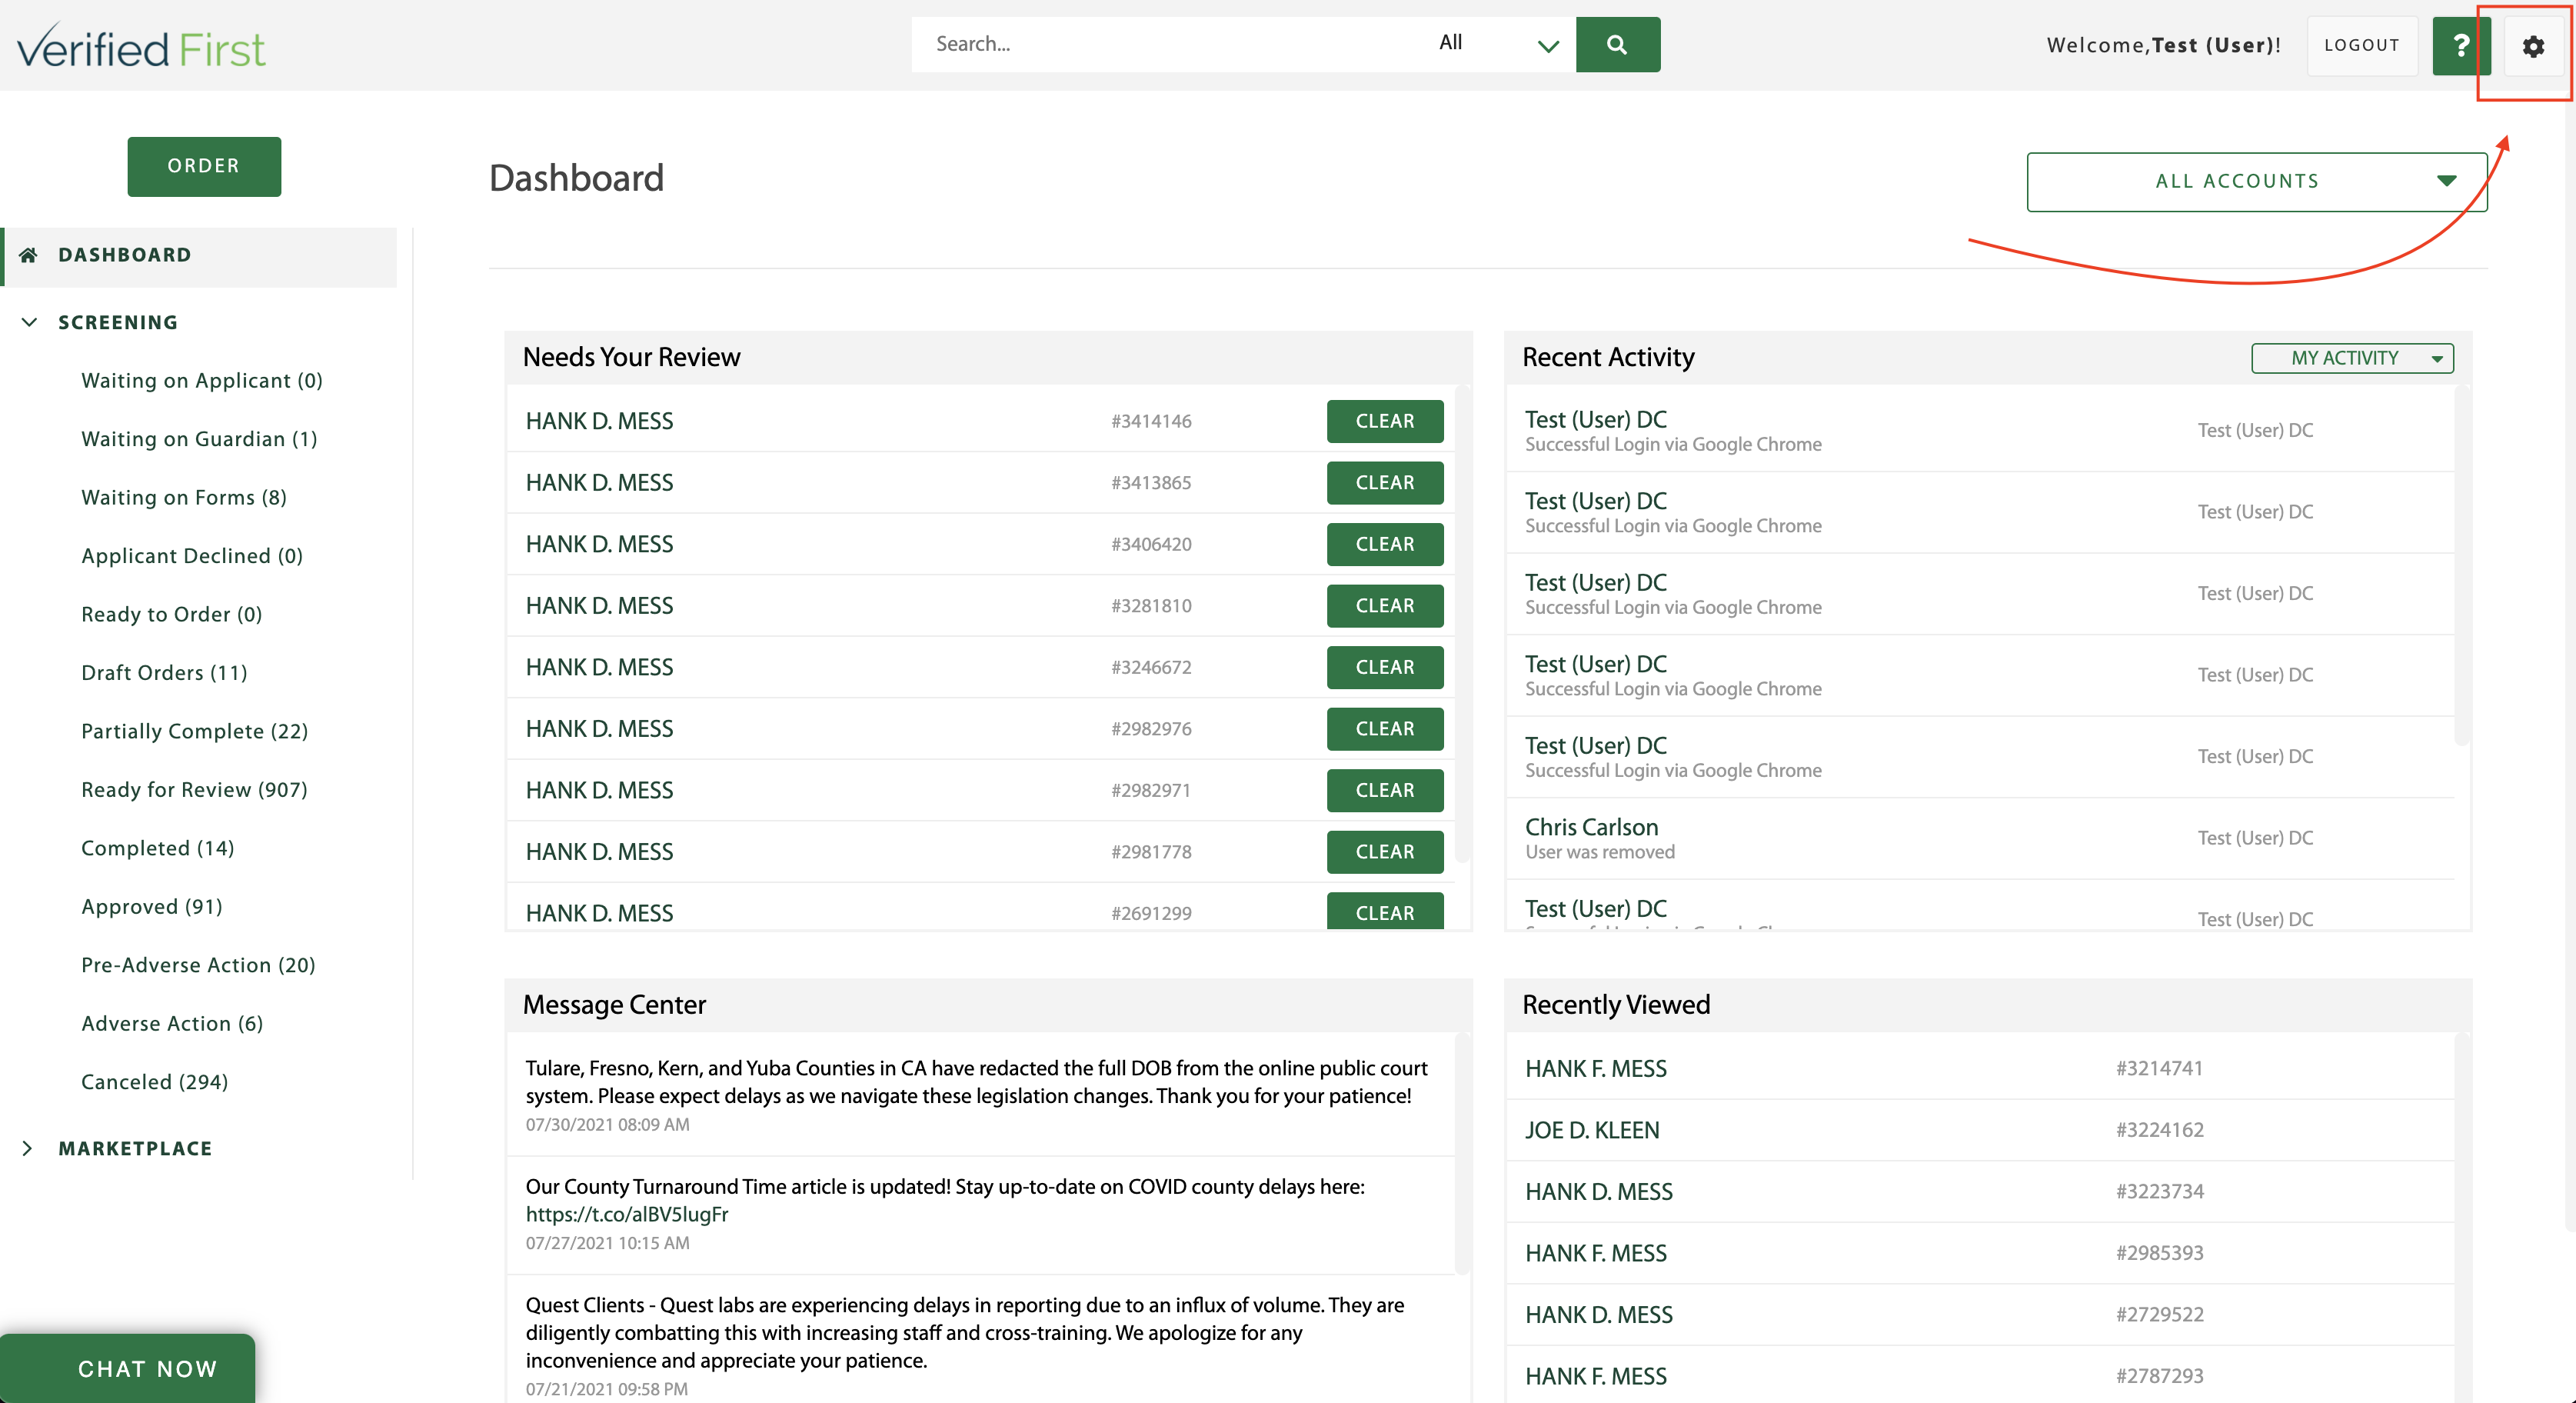Open recently viewed HANK F. MESS #2787293

point(1596,1377)
